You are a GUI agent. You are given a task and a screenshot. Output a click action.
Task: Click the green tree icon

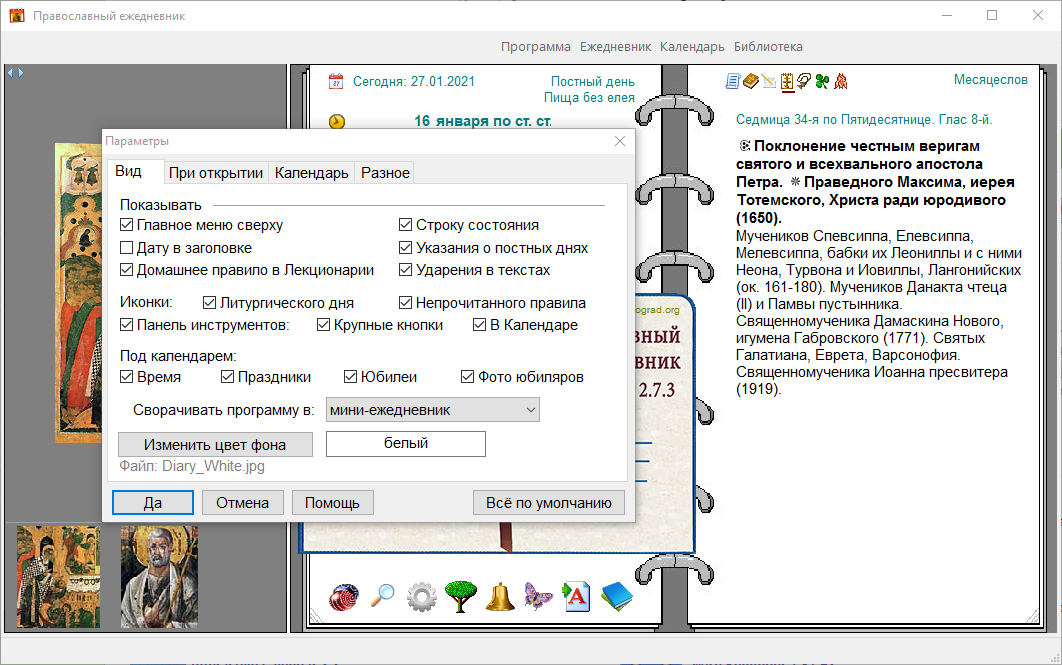coord(461,597)
